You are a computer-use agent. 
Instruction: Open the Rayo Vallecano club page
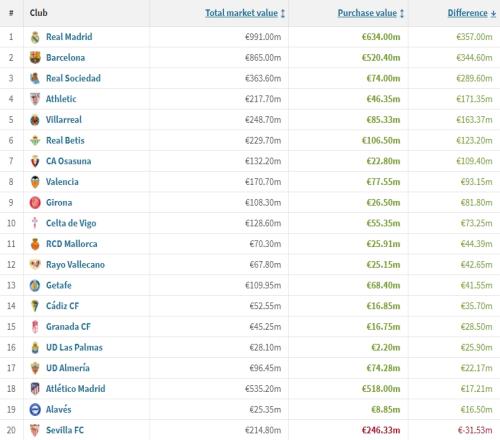[75, 265]
